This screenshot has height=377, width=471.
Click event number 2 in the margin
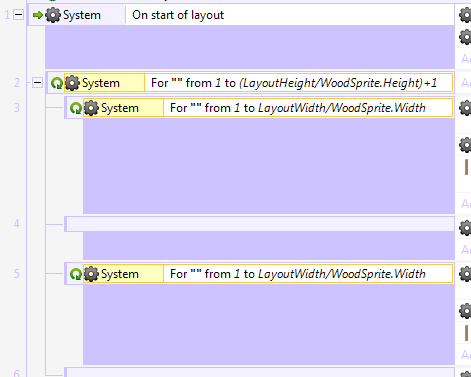(17, 83)
